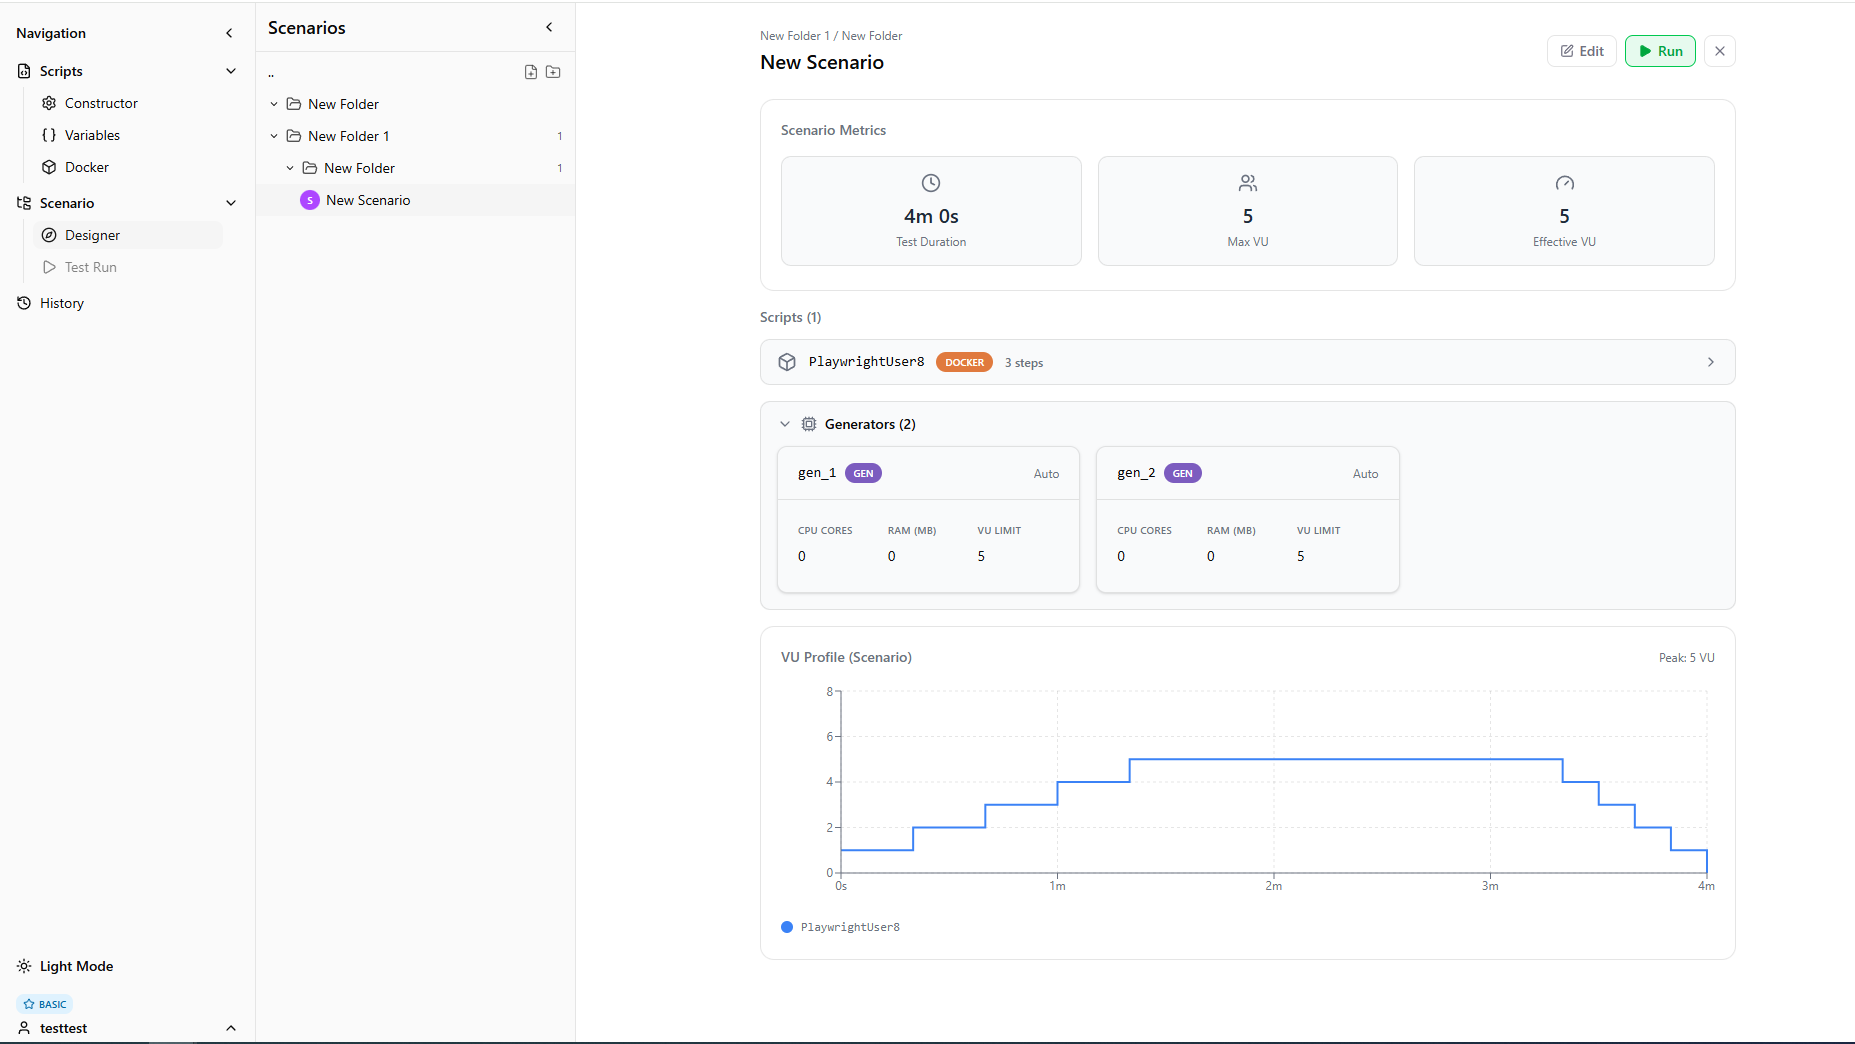The width and height of the screenshot is (1855, 1044).
Task: Click the '4m 0s' test duration value
Action: point(931,216)
